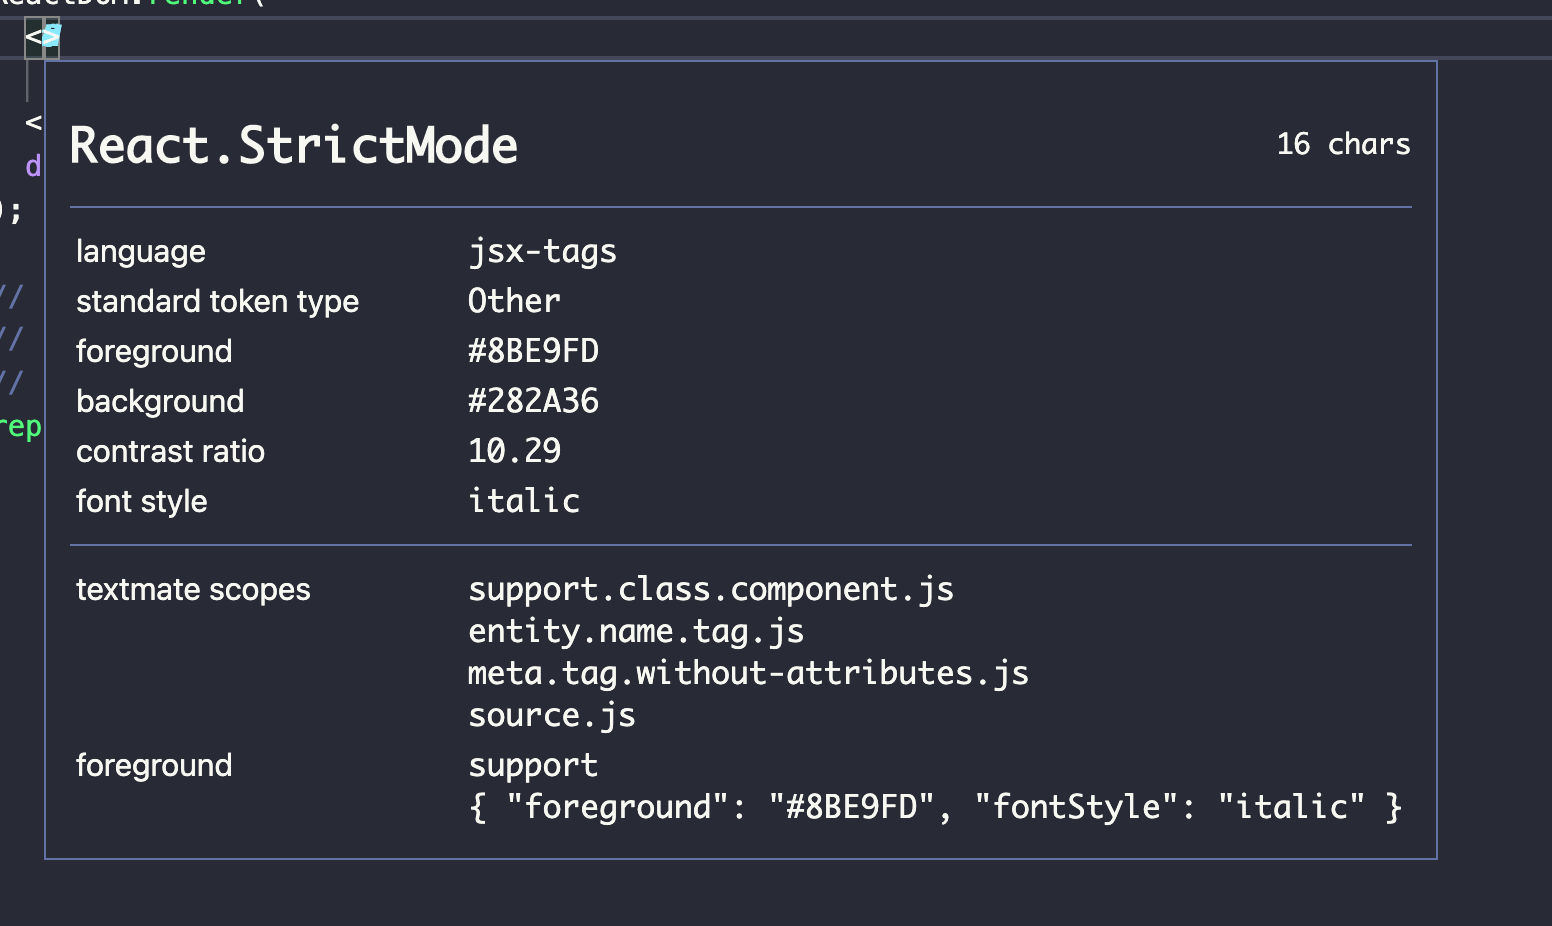The height and width of the screenshot is (926, 1552).
Task: Click the closing ); token in editor
Action: coord(11,212)
